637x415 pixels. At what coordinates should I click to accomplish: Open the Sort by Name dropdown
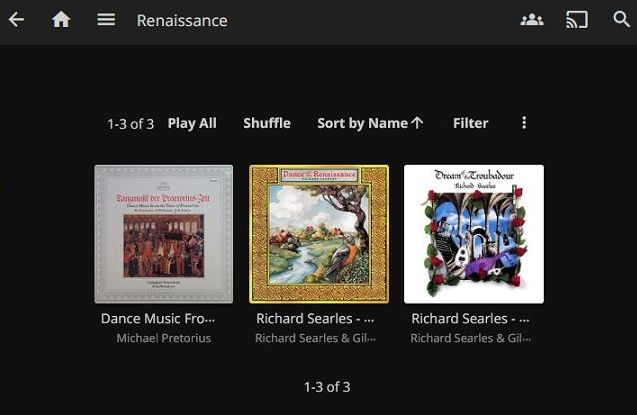pos(363,123)
